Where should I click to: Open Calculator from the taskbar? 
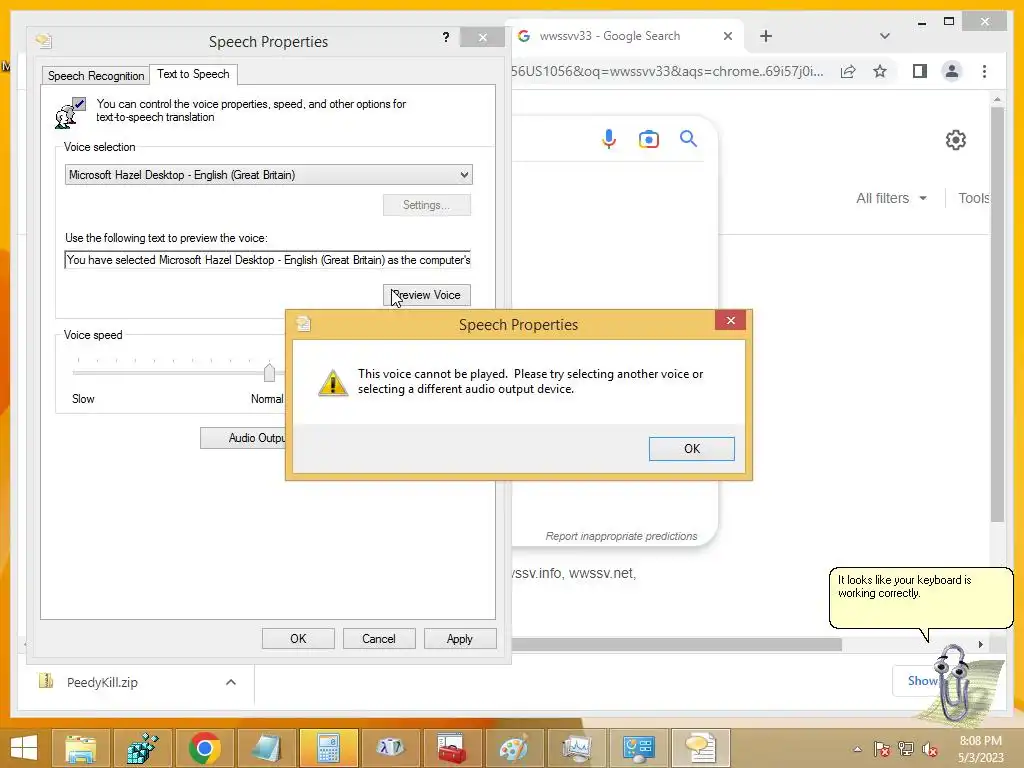click(328, 748)
